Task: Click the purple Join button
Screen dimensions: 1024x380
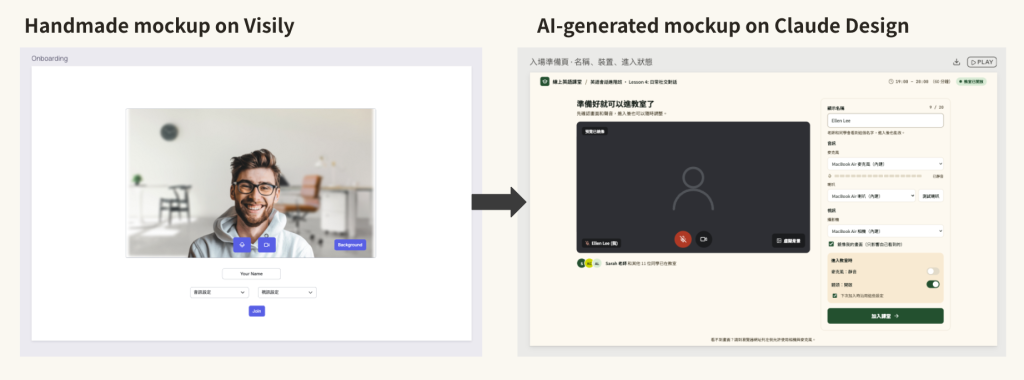Action: [257, 311]
